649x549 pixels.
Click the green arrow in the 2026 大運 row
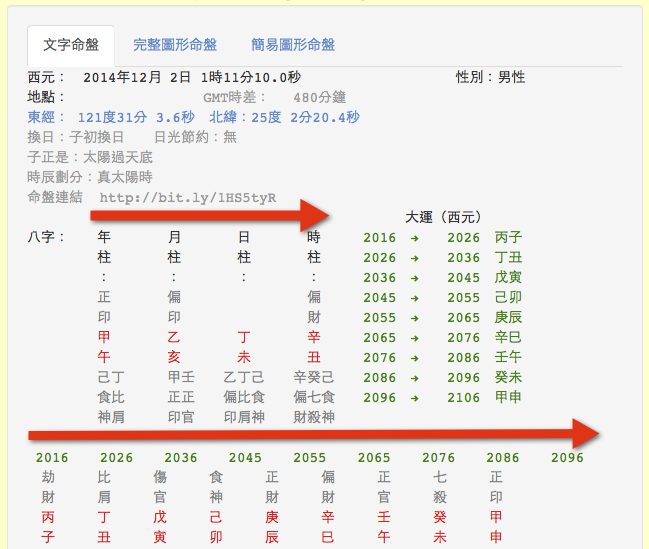click(x=415, y=258)
